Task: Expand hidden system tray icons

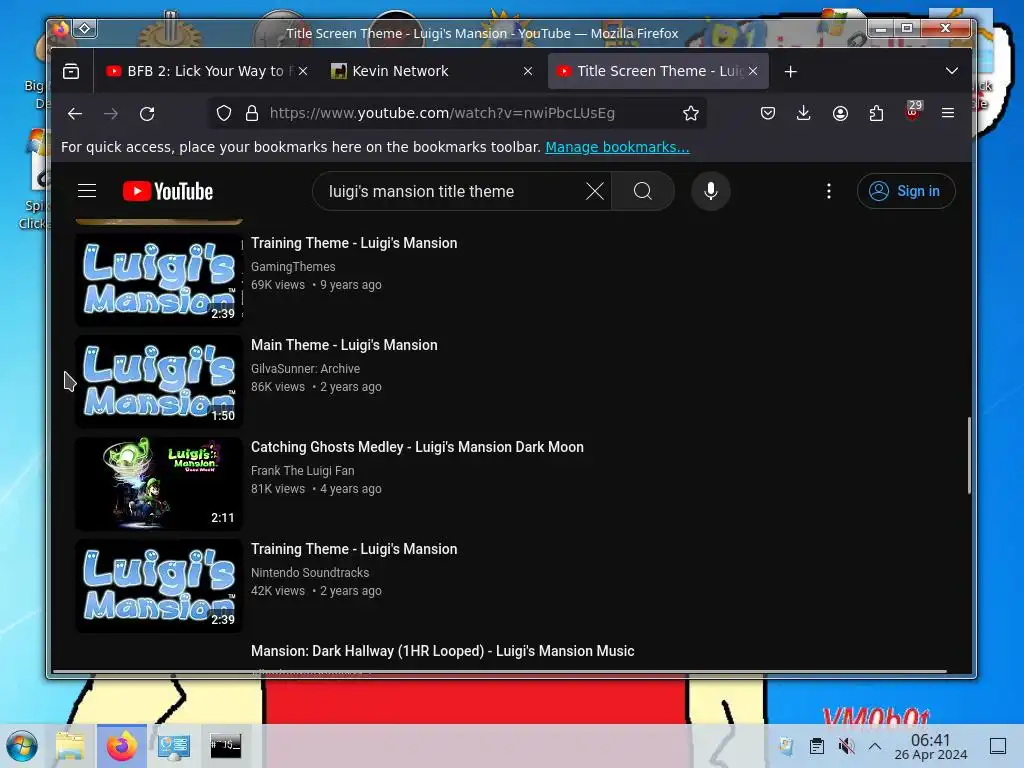Action: pyautogui.click(x=875, y=746)
